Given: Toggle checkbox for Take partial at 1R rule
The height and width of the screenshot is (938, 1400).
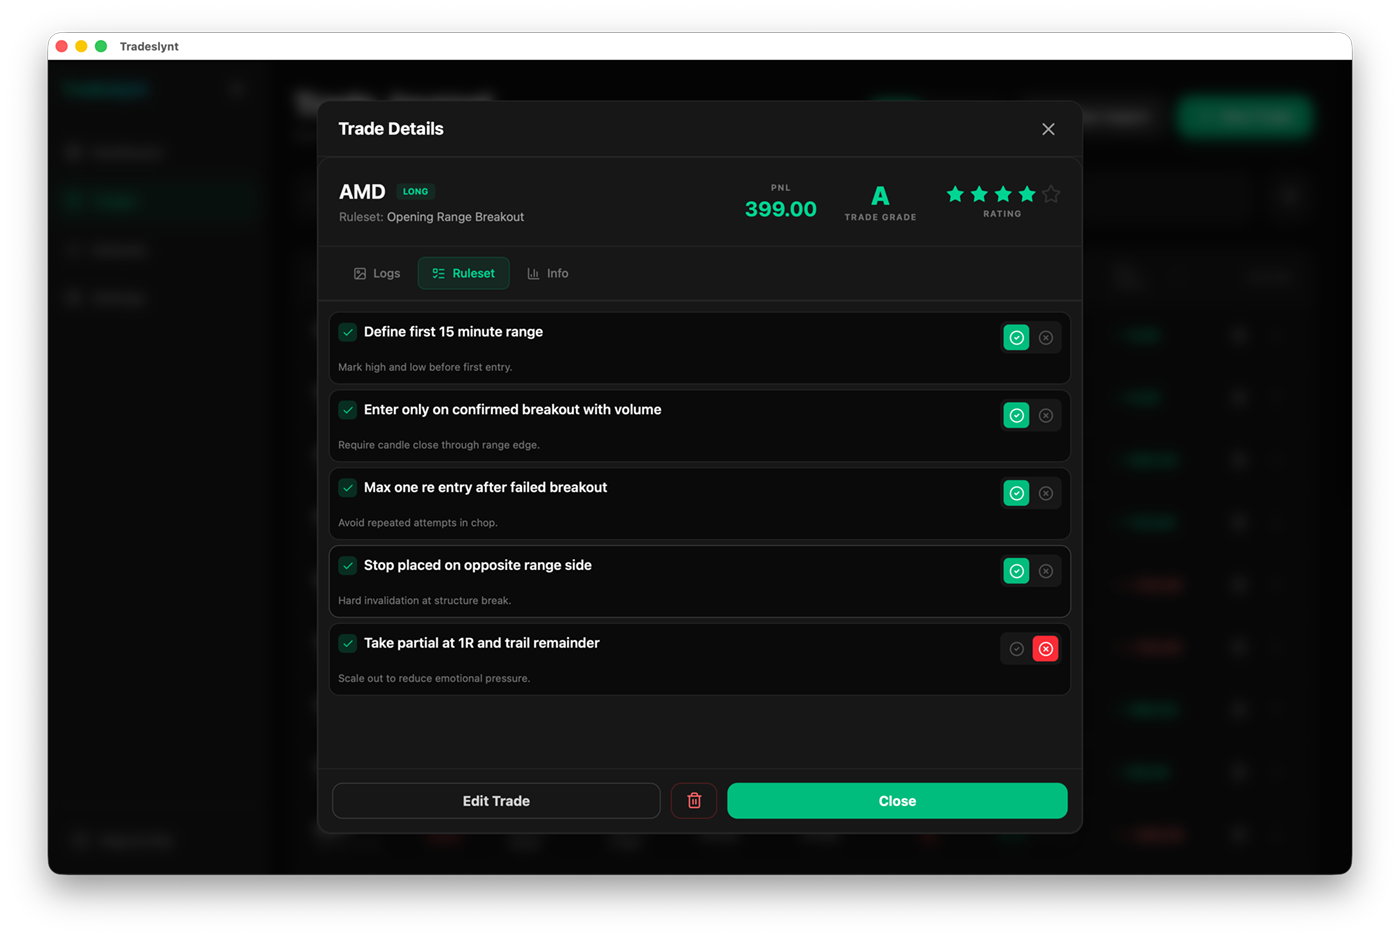Looking at the screenshot, I should (x=347, y=644).
